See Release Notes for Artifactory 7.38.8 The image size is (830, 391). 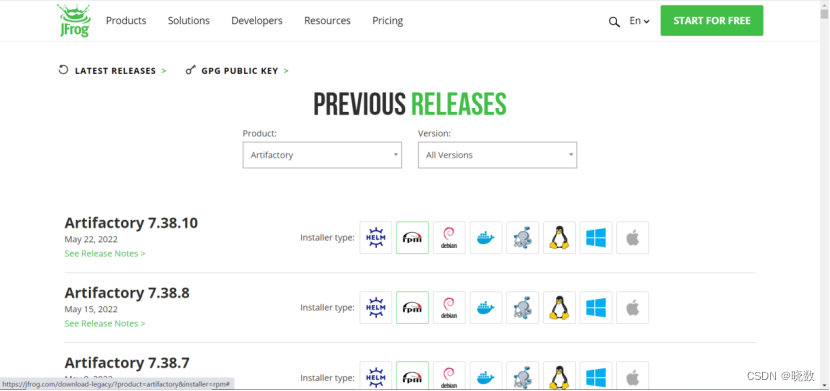coord(105,323)
